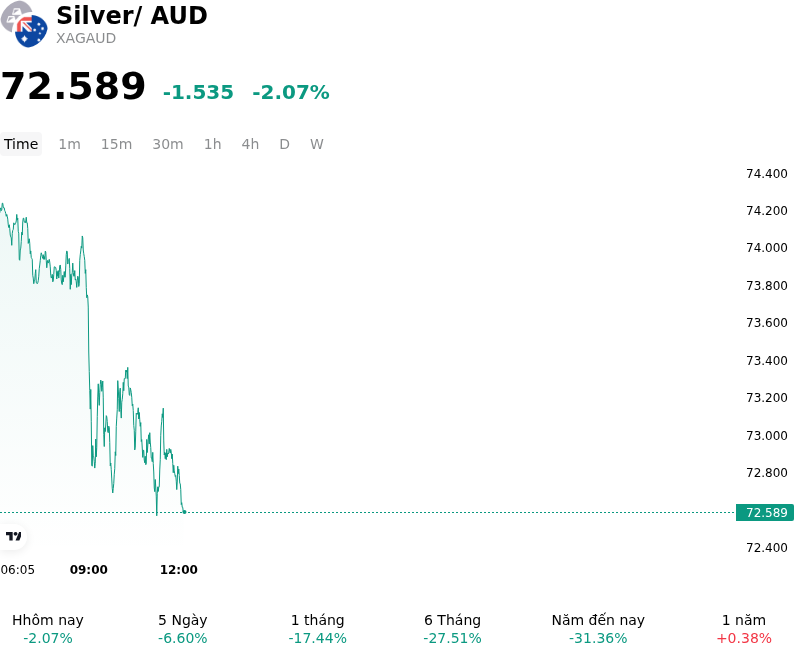This screenshot has height=658, width=800.
Task: Switch to the weekly W interval
Action: tap(316, 144)
